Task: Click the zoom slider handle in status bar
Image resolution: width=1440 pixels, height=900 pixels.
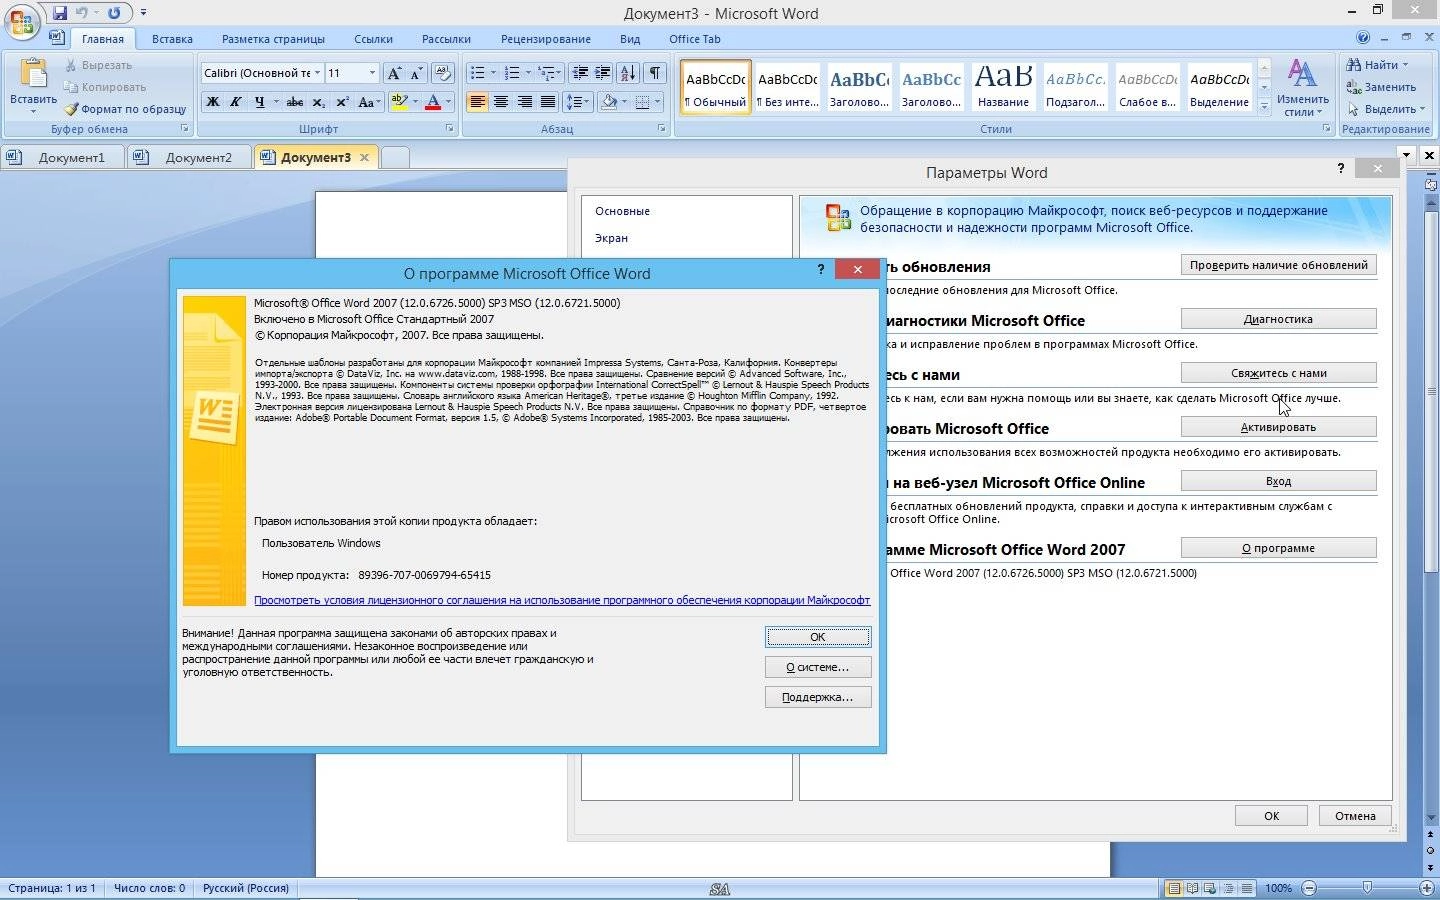Action: (x=1367, y=888)
